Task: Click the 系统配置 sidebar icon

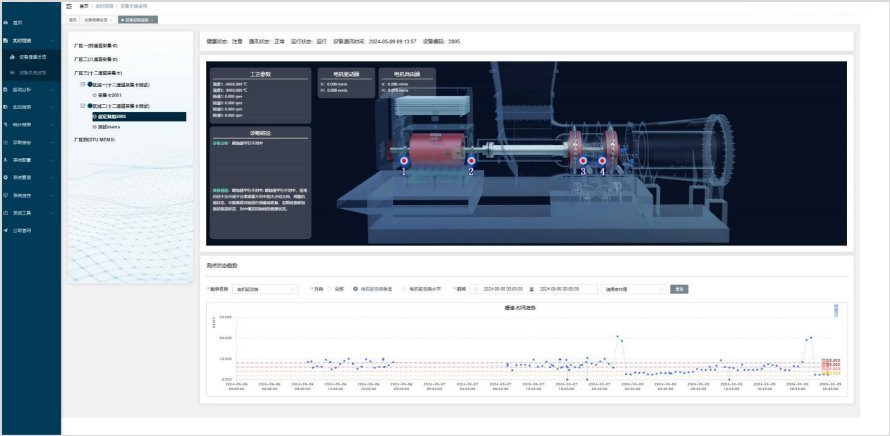Action: pyautogui.click(x=6, y=160)
